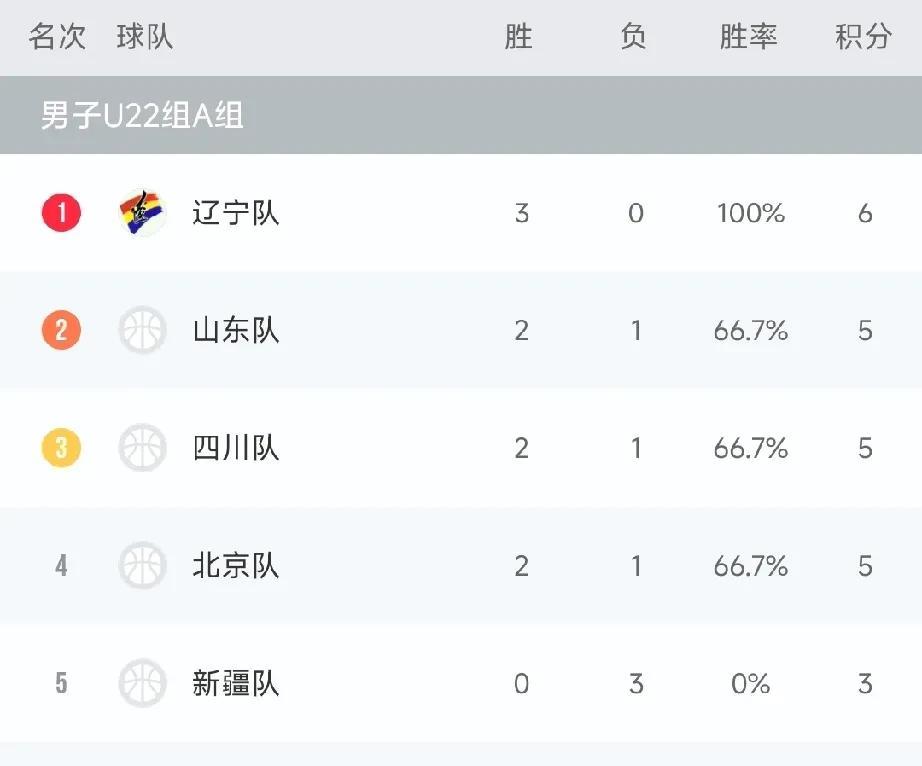The height and width of the screenshot is (766, 922).
Task: Open the 山东队 team name
Action: 236,330
